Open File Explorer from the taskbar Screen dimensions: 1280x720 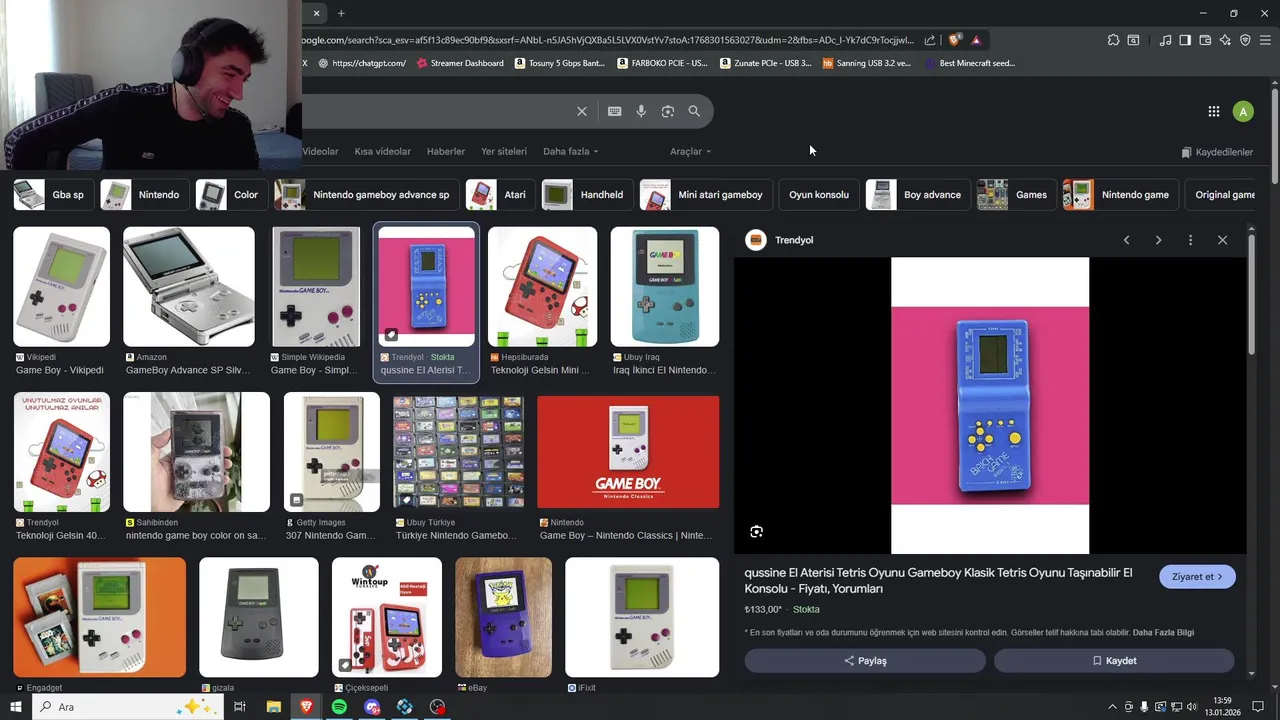273,707
